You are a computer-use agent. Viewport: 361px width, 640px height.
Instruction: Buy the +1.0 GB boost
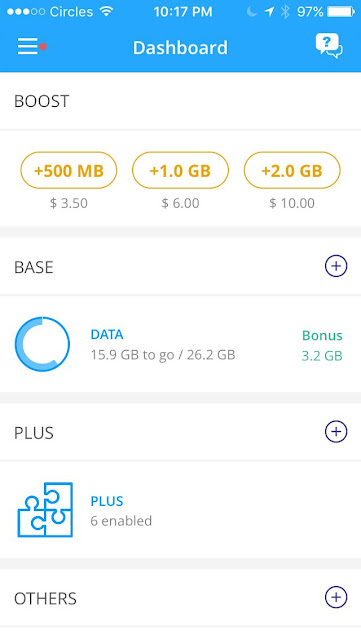(180, 170)
